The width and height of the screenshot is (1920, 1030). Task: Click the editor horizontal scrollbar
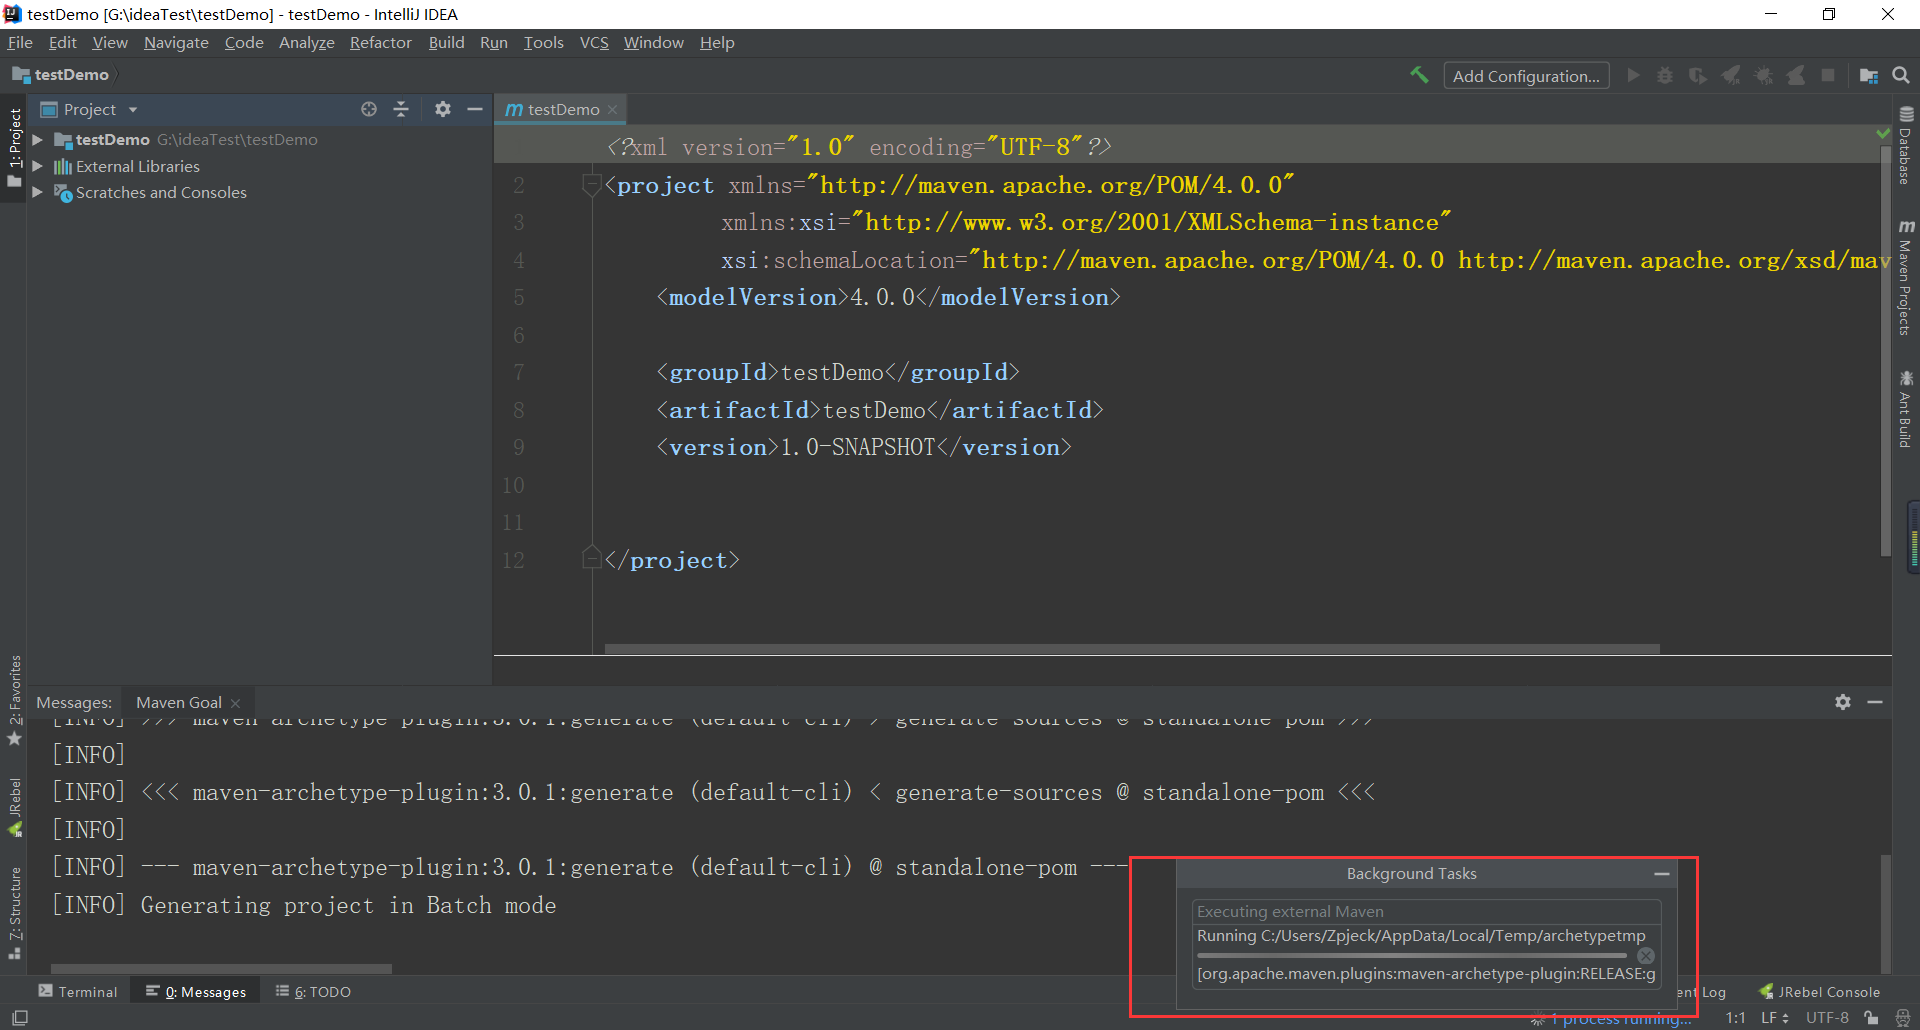tap(1132, 649)
